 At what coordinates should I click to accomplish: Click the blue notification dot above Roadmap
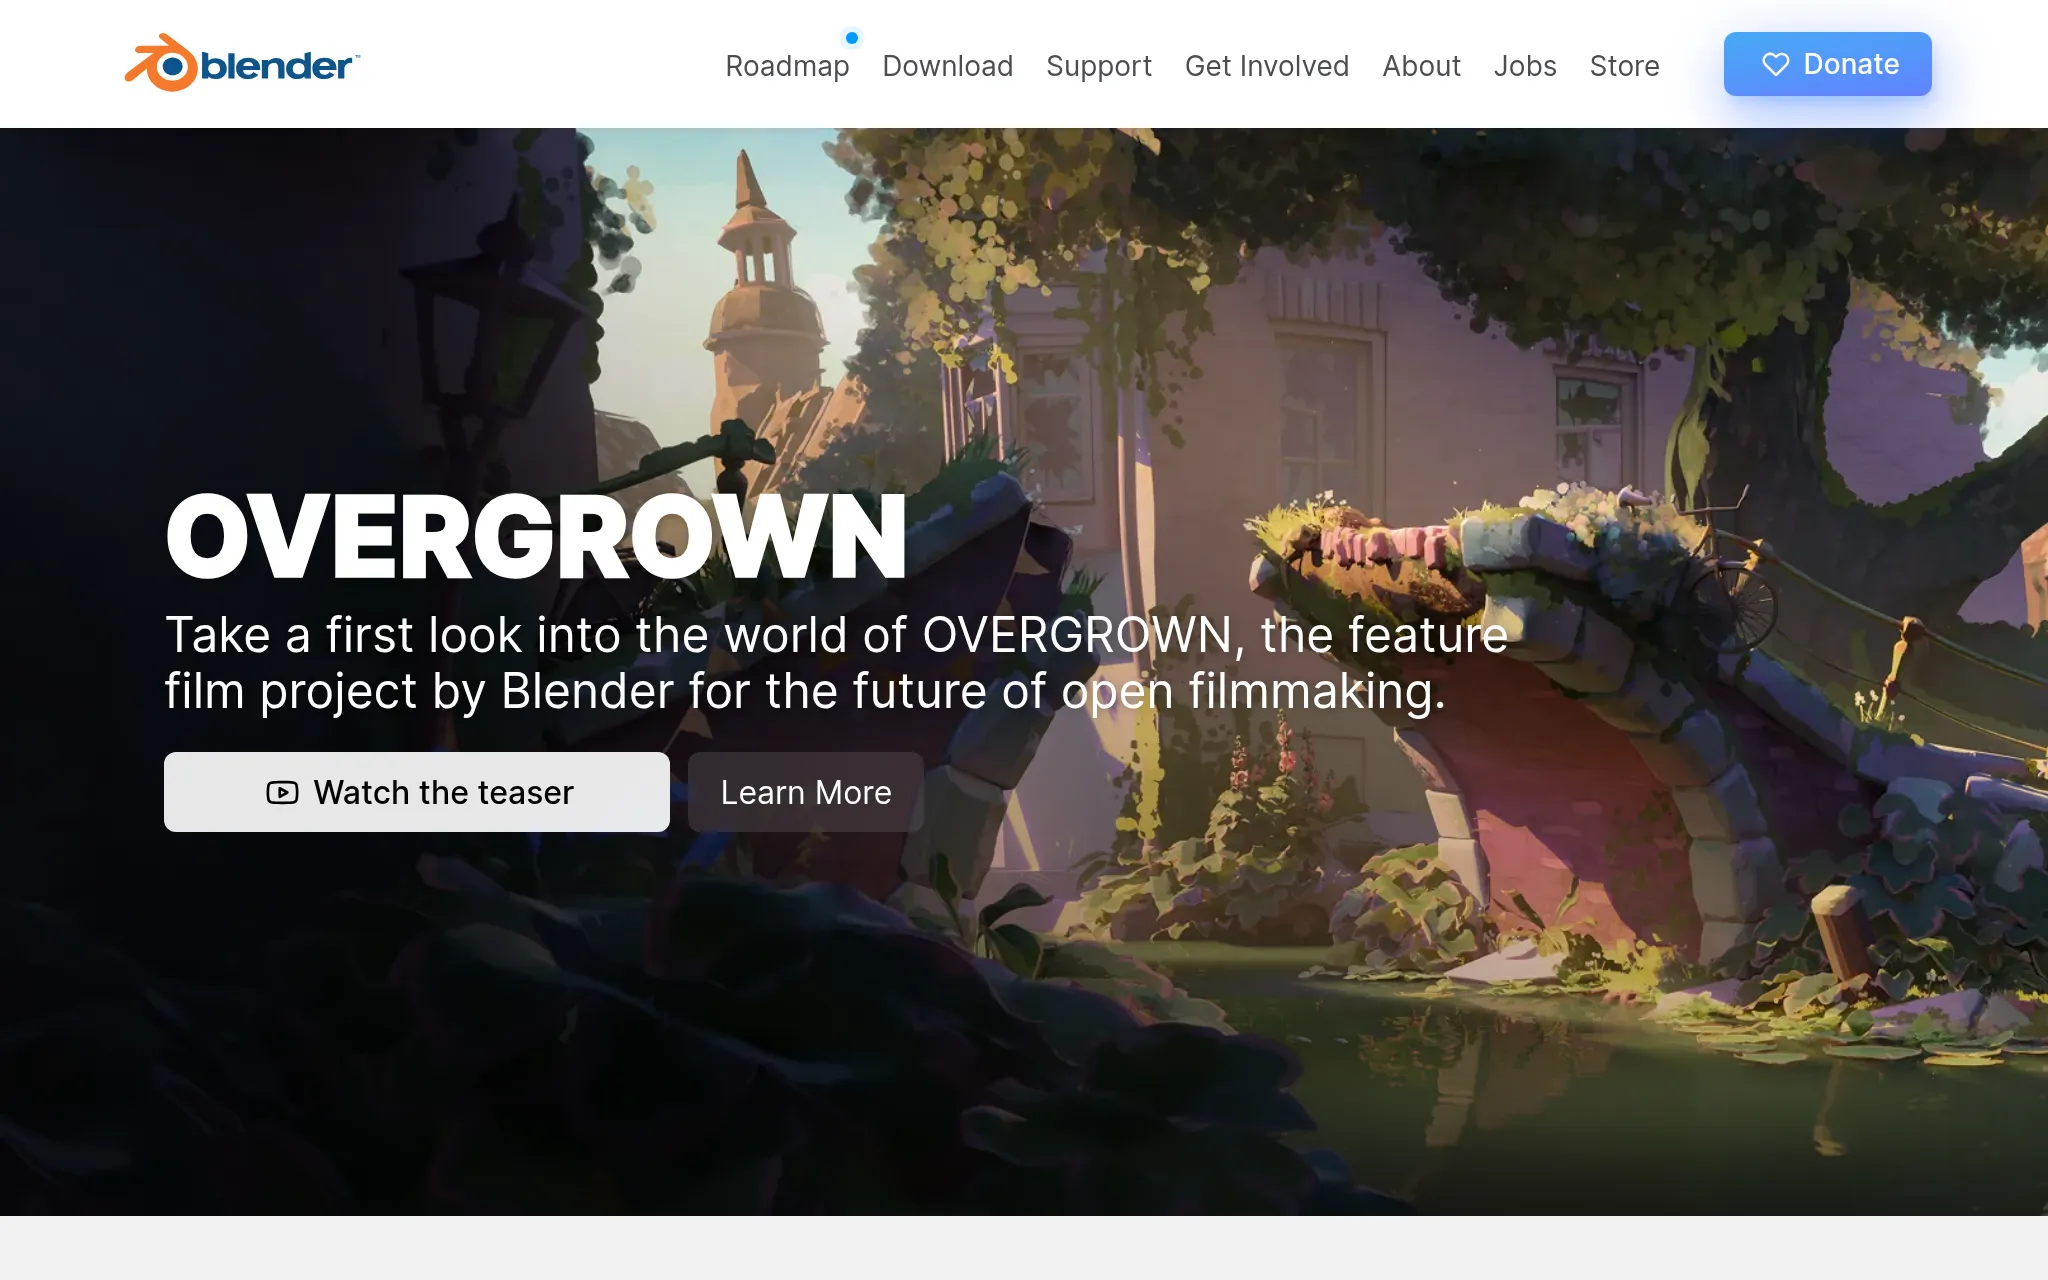(851, 38)
